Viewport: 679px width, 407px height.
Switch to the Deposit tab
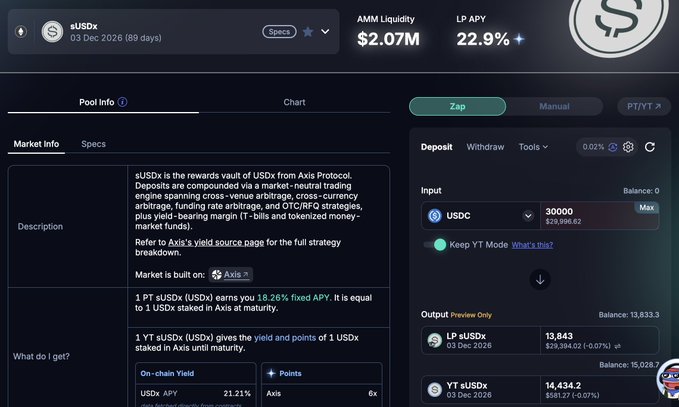436,147
